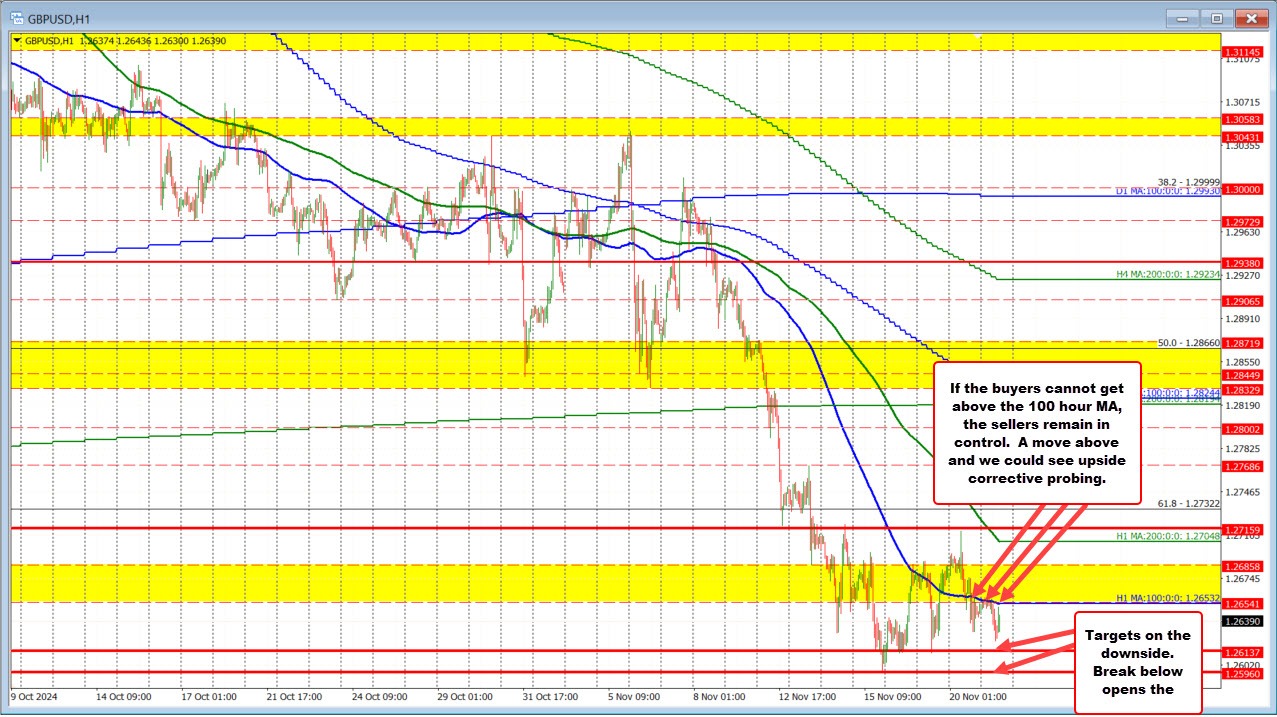Click the 1.29630 price scale value
This screenshot has height=717, width=1277.
[x=1244, y=232]
